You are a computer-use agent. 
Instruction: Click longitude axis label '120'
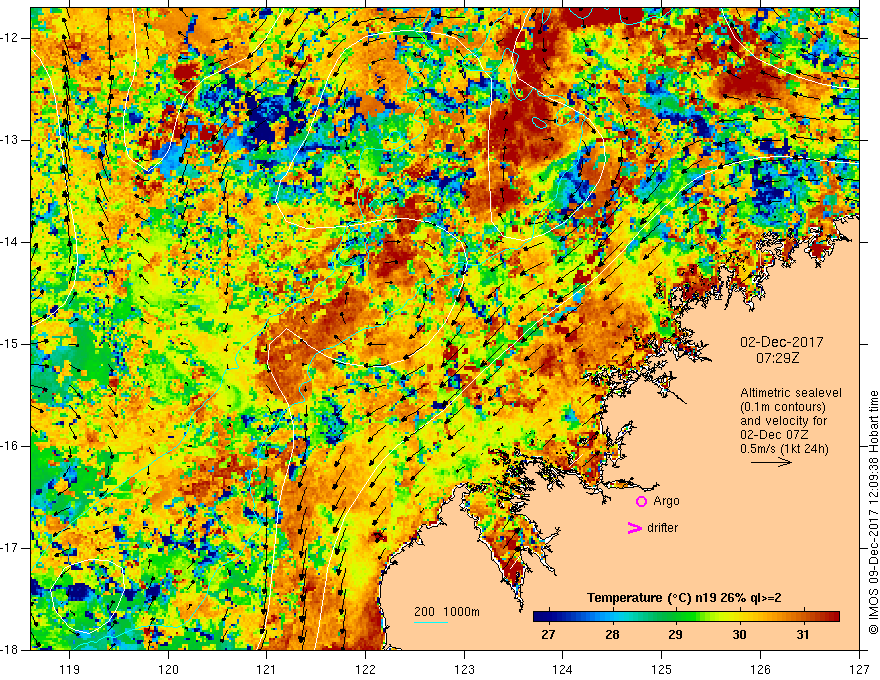point(168,669)
